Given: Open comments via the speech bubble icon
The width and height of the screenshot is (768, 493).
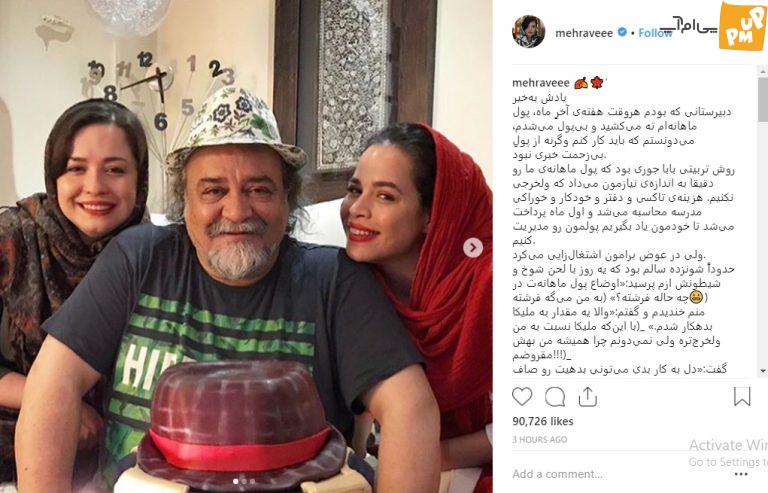Looking at the screenshot, I should 555,397.
